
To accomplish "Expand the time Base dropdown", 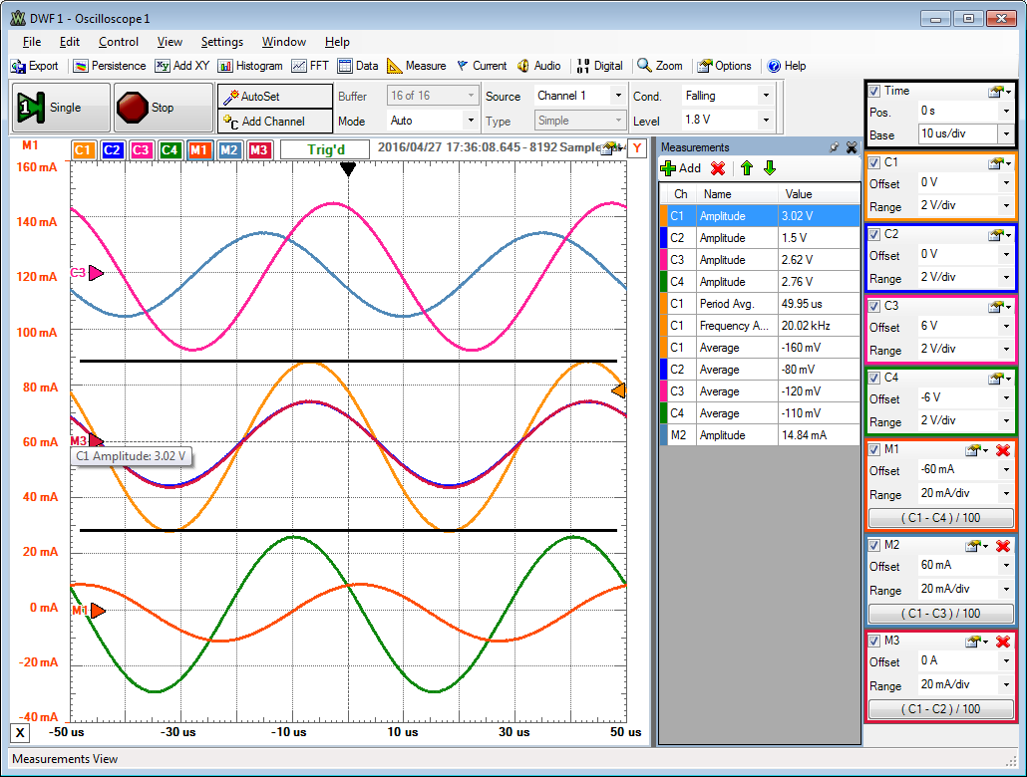I will (x=1005, y=134).
